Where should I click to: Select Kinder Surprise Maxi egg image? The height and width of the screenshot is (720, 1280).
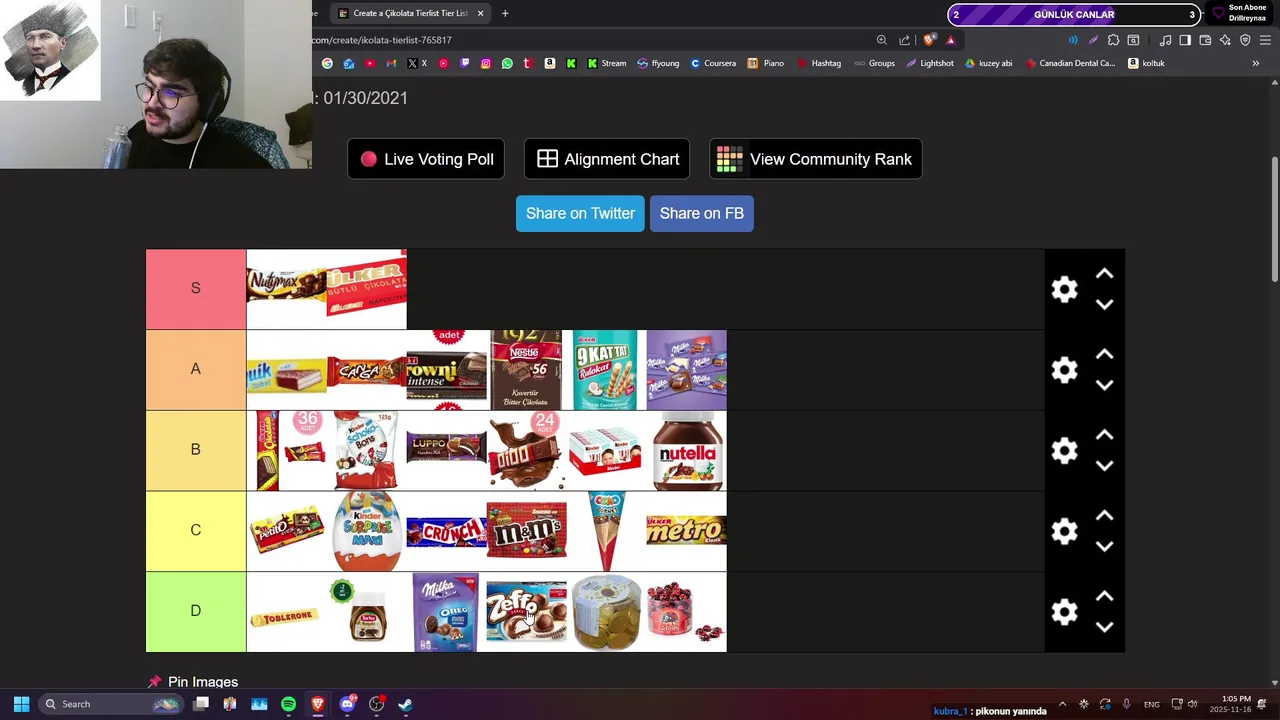point(367,531)
